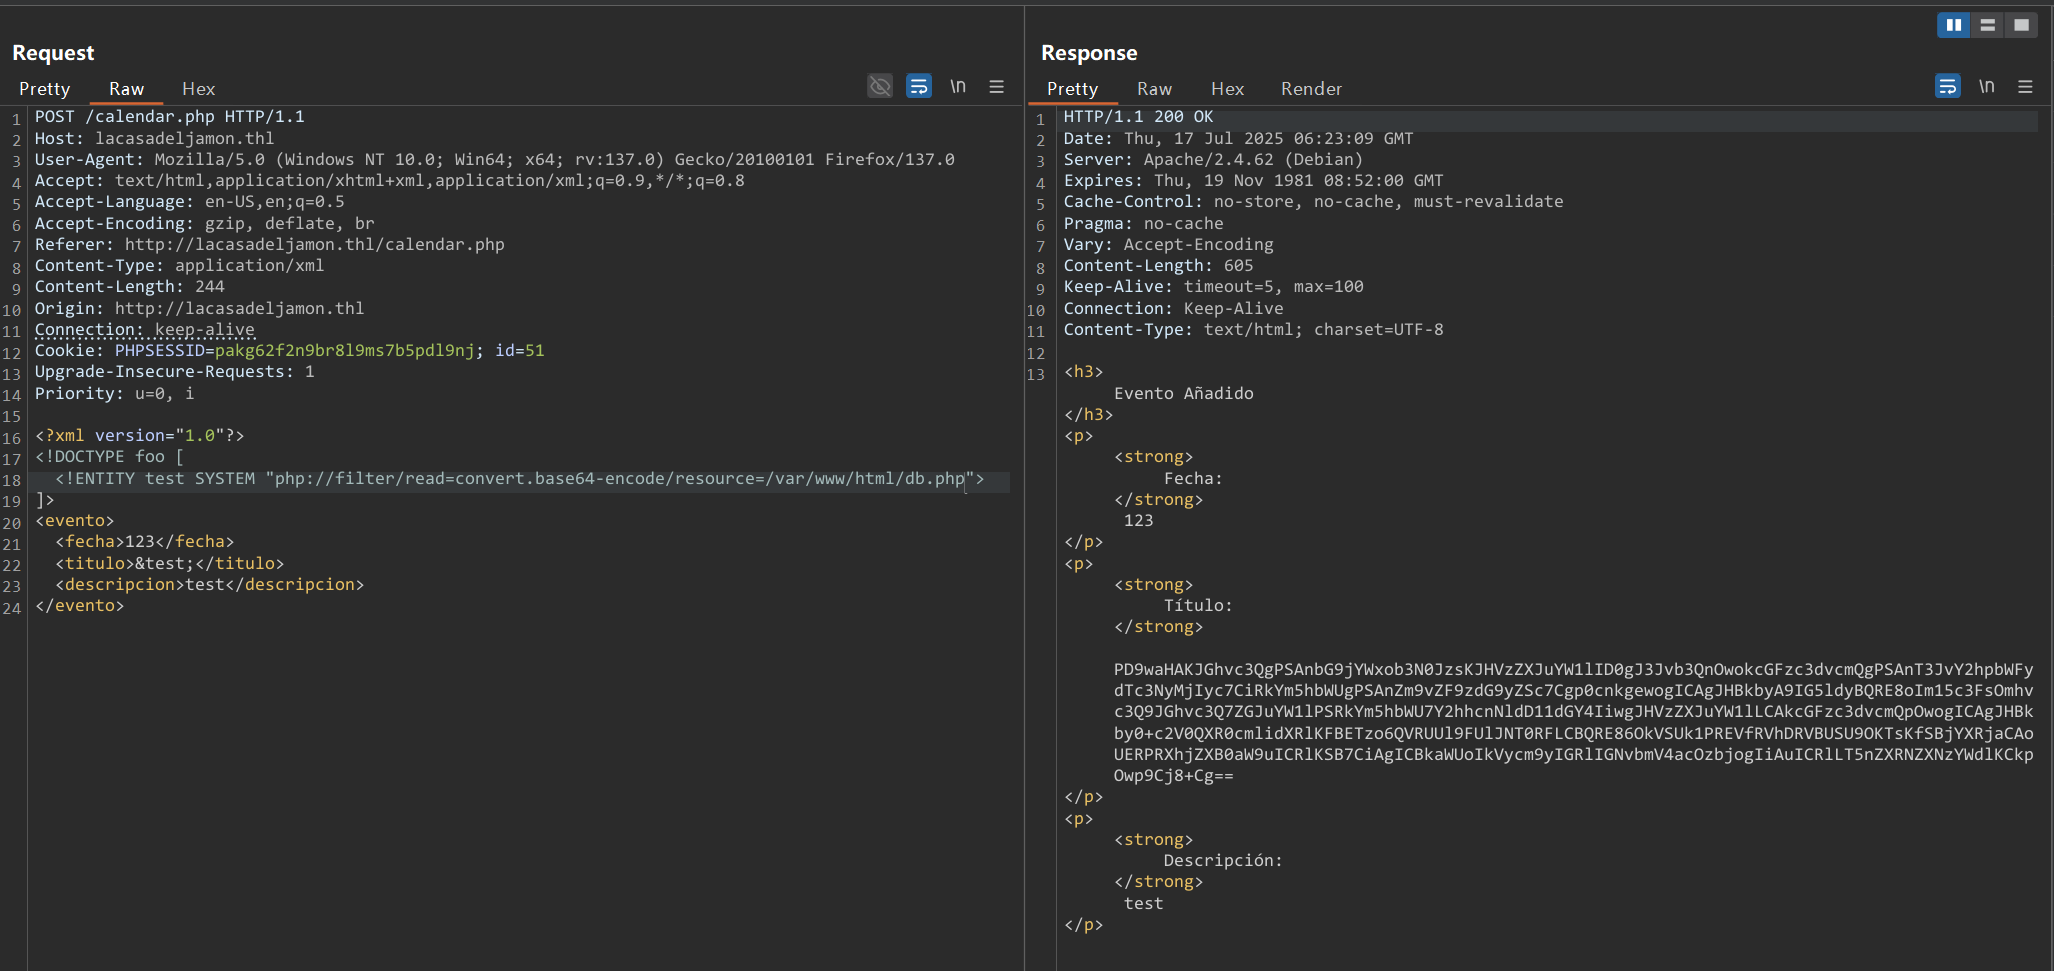Select side-by-side split layout icon
This screenshot has width=2054, height=971.
1954,25
